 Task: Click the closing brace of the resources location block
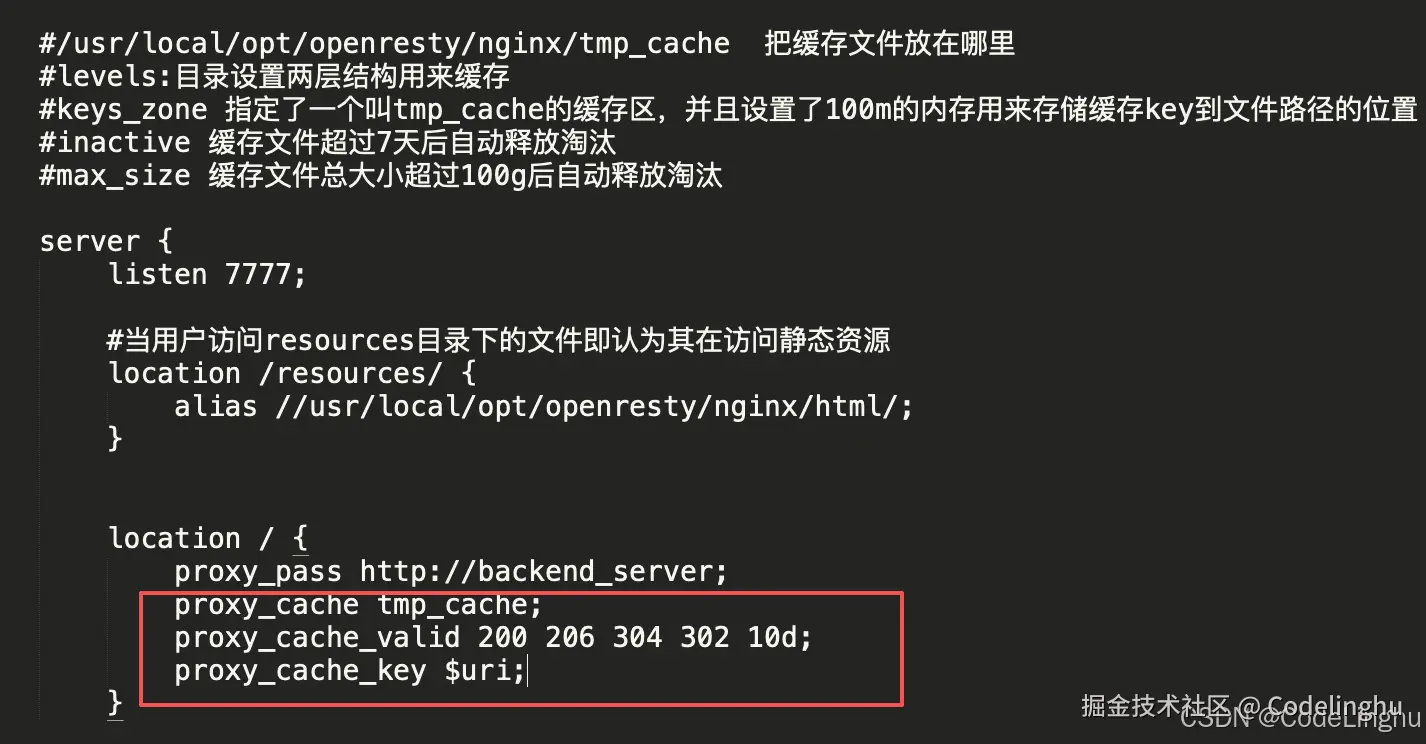115,438
